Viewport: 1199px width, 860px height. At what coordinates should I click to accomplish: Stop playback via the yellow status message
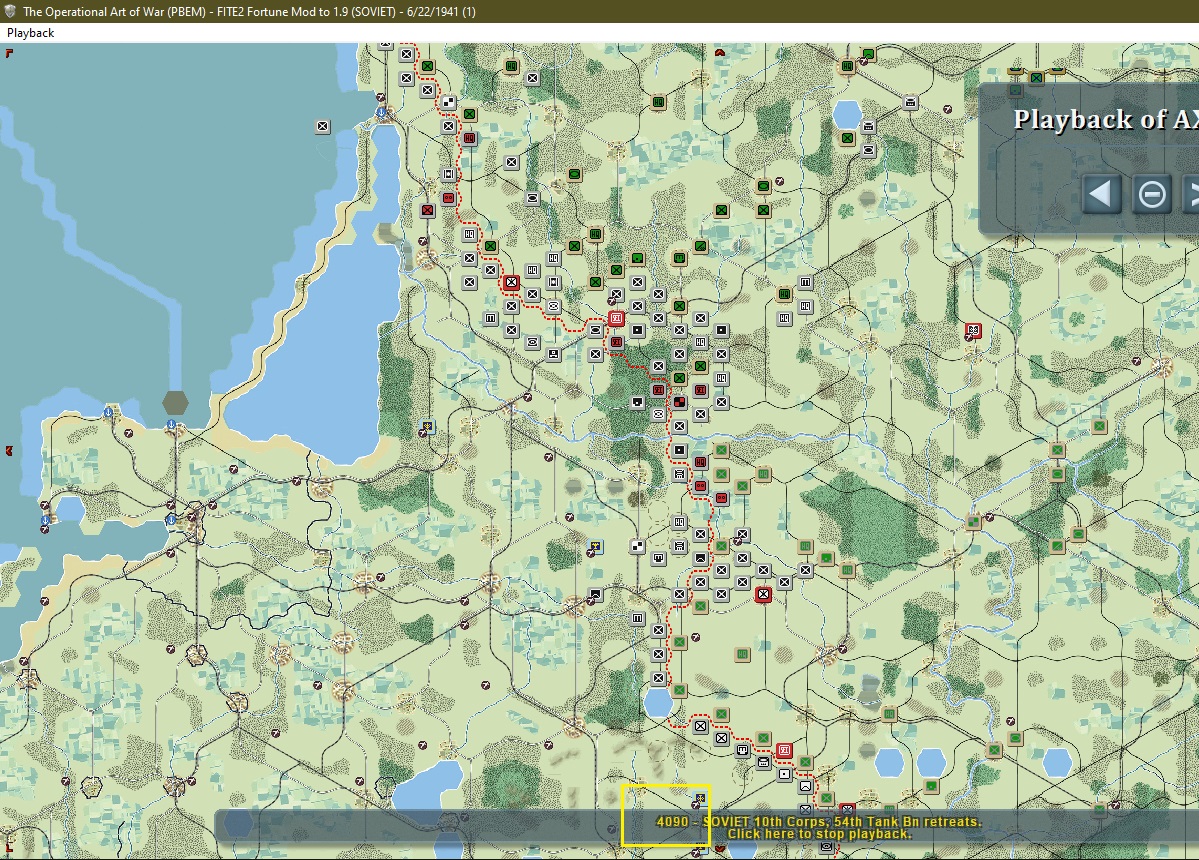coord(818,828)
